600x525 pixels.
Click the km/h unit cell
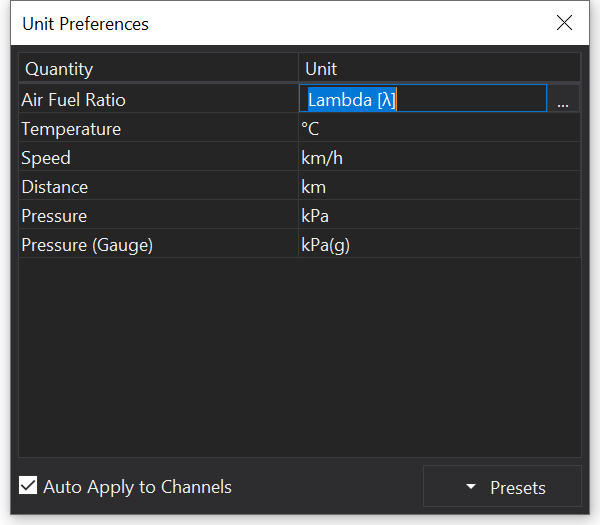pyautogui.click(x=439, y=158)
